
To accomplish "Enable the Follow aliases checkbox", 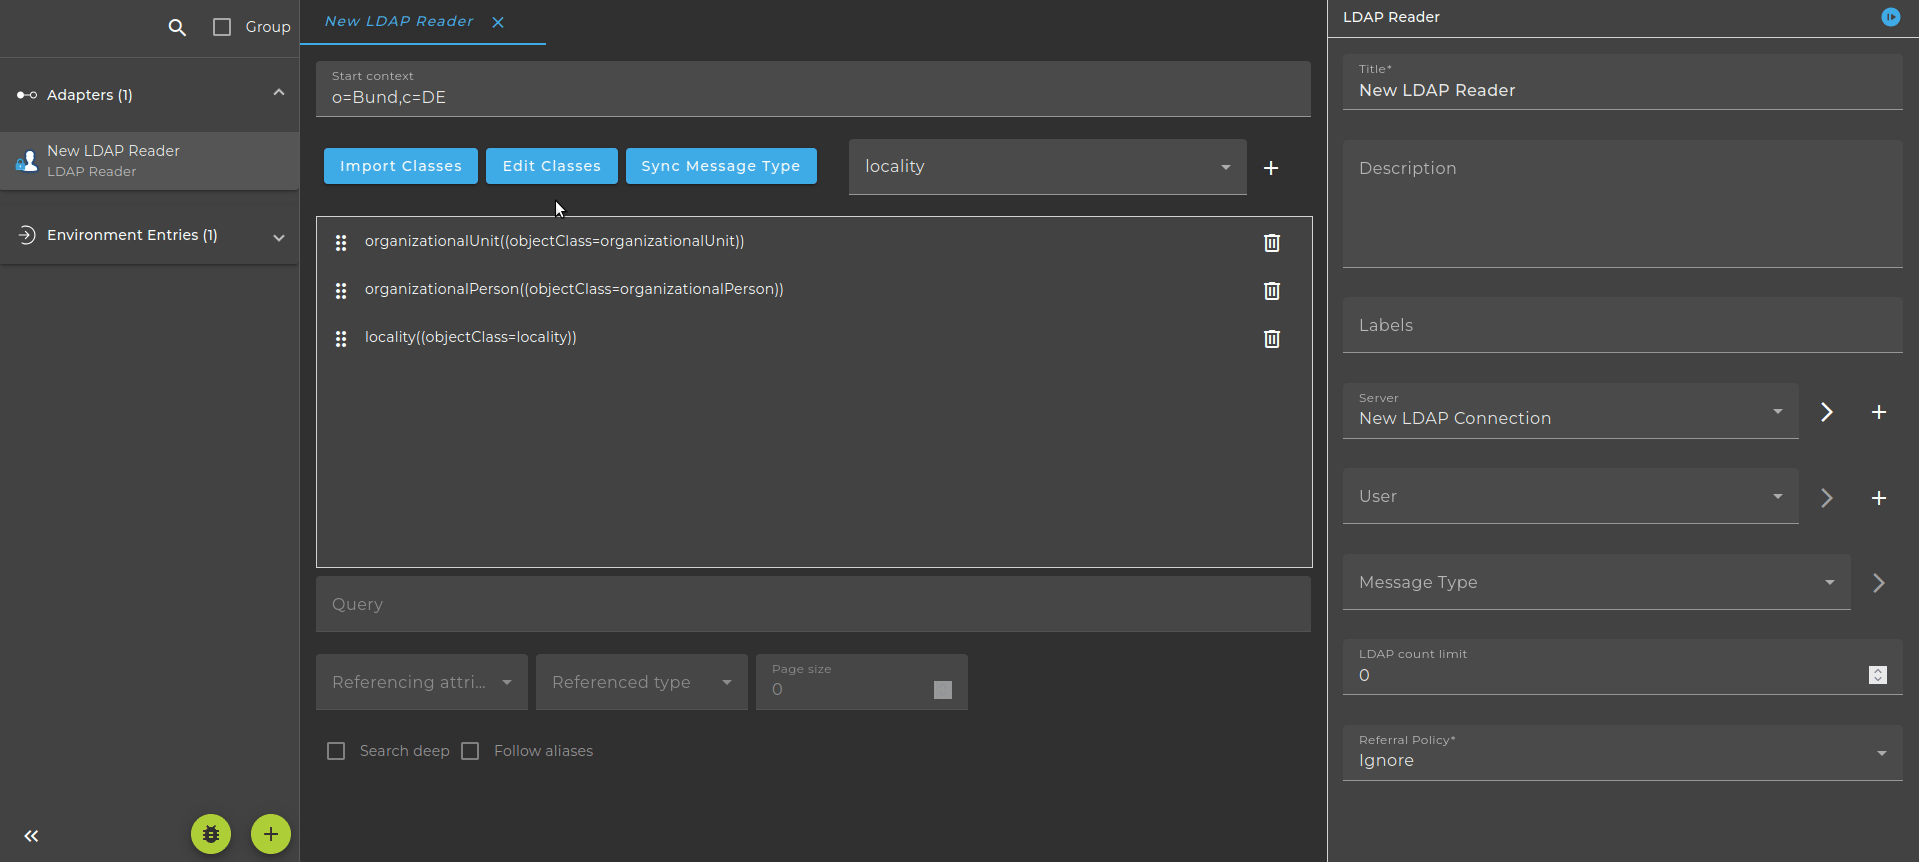I will pos(470,751).
